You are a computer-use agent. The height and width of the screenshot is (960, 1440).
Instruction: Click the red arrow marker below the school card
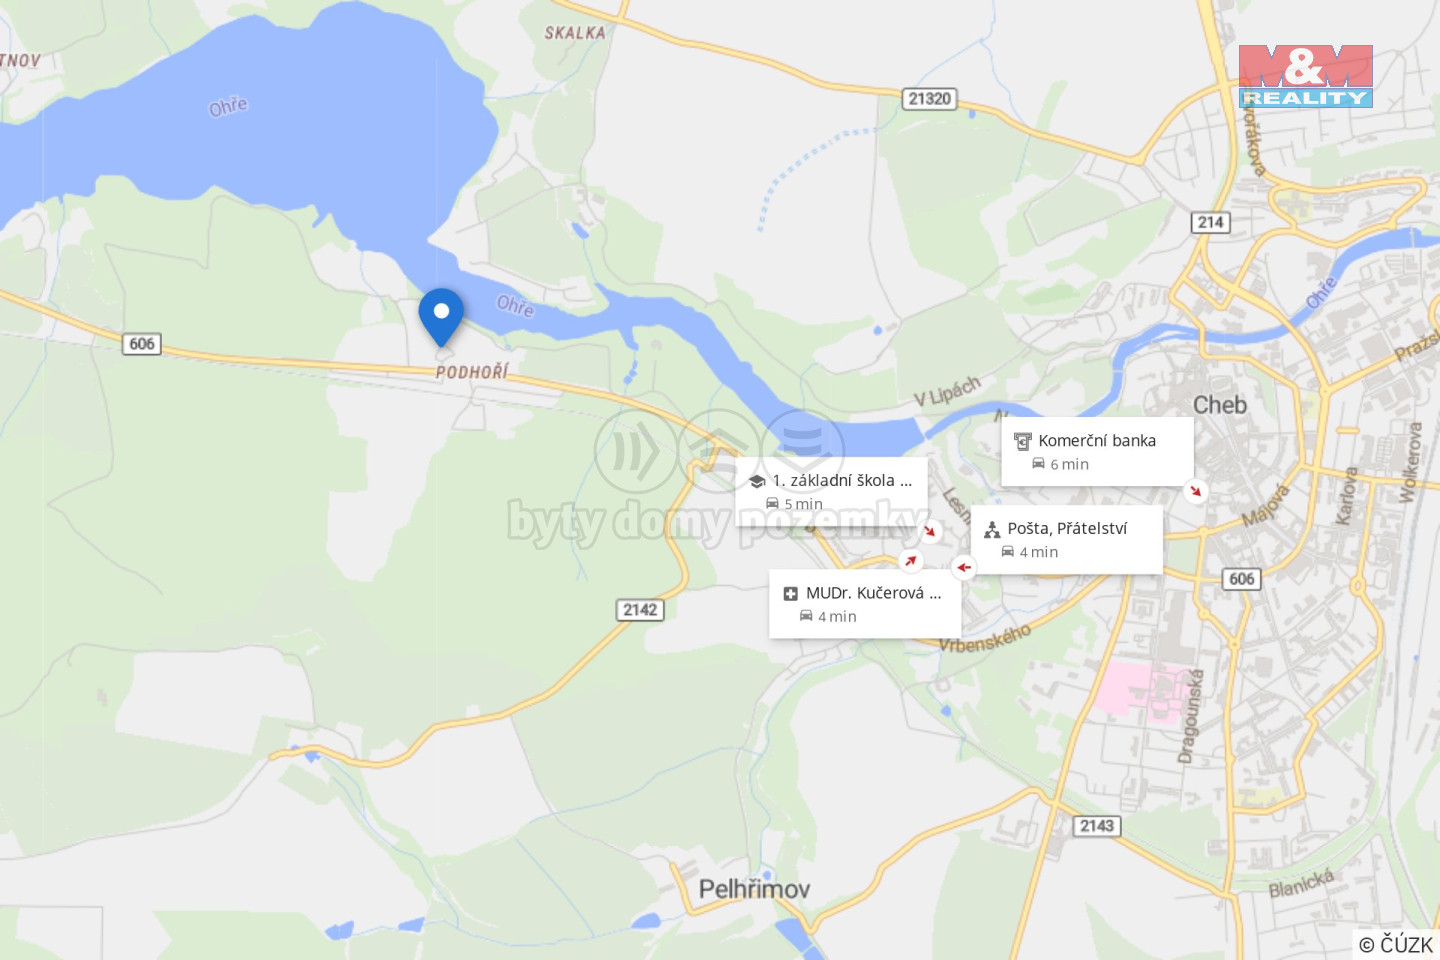coord(929,531)
